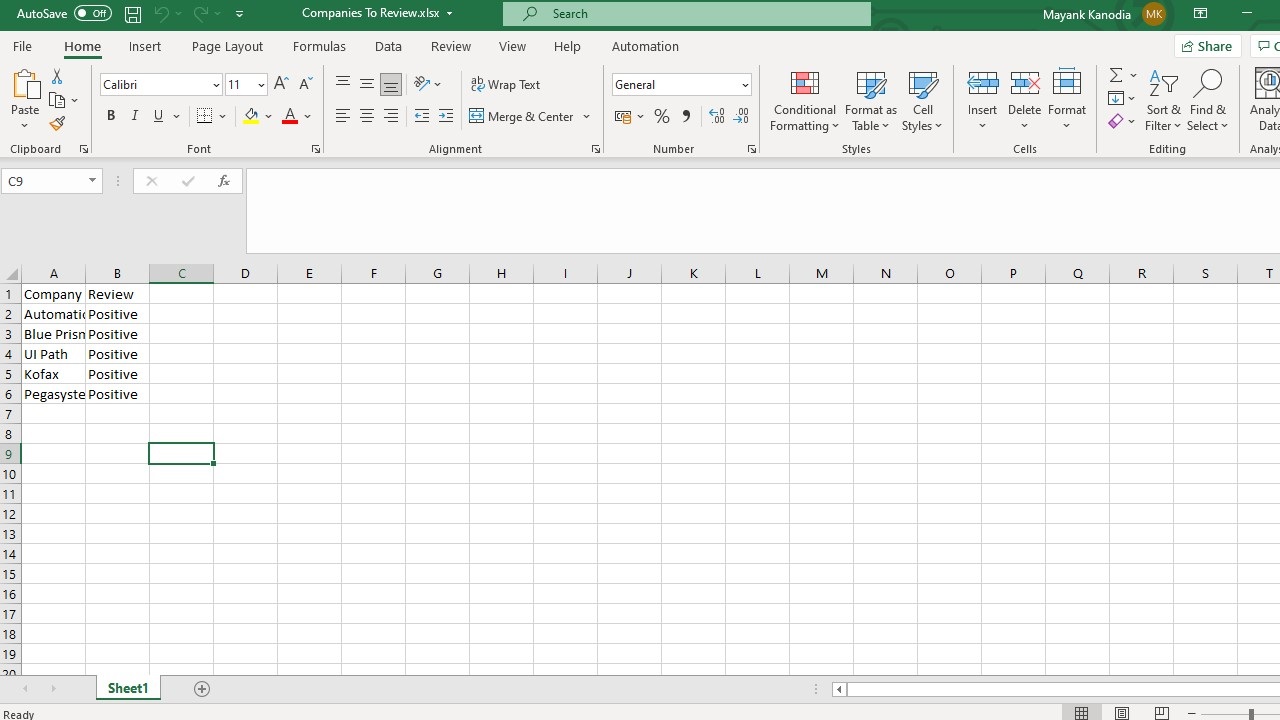
Task: Expand the font name Calibri dropdown
Action: point(216,85)
